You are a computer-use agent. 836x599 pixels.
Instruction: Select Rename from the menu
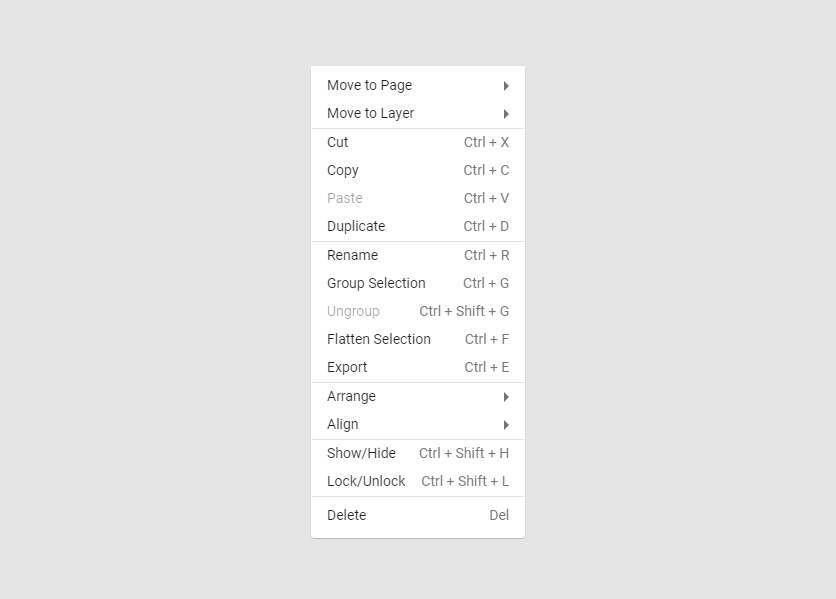pos(352,255)
